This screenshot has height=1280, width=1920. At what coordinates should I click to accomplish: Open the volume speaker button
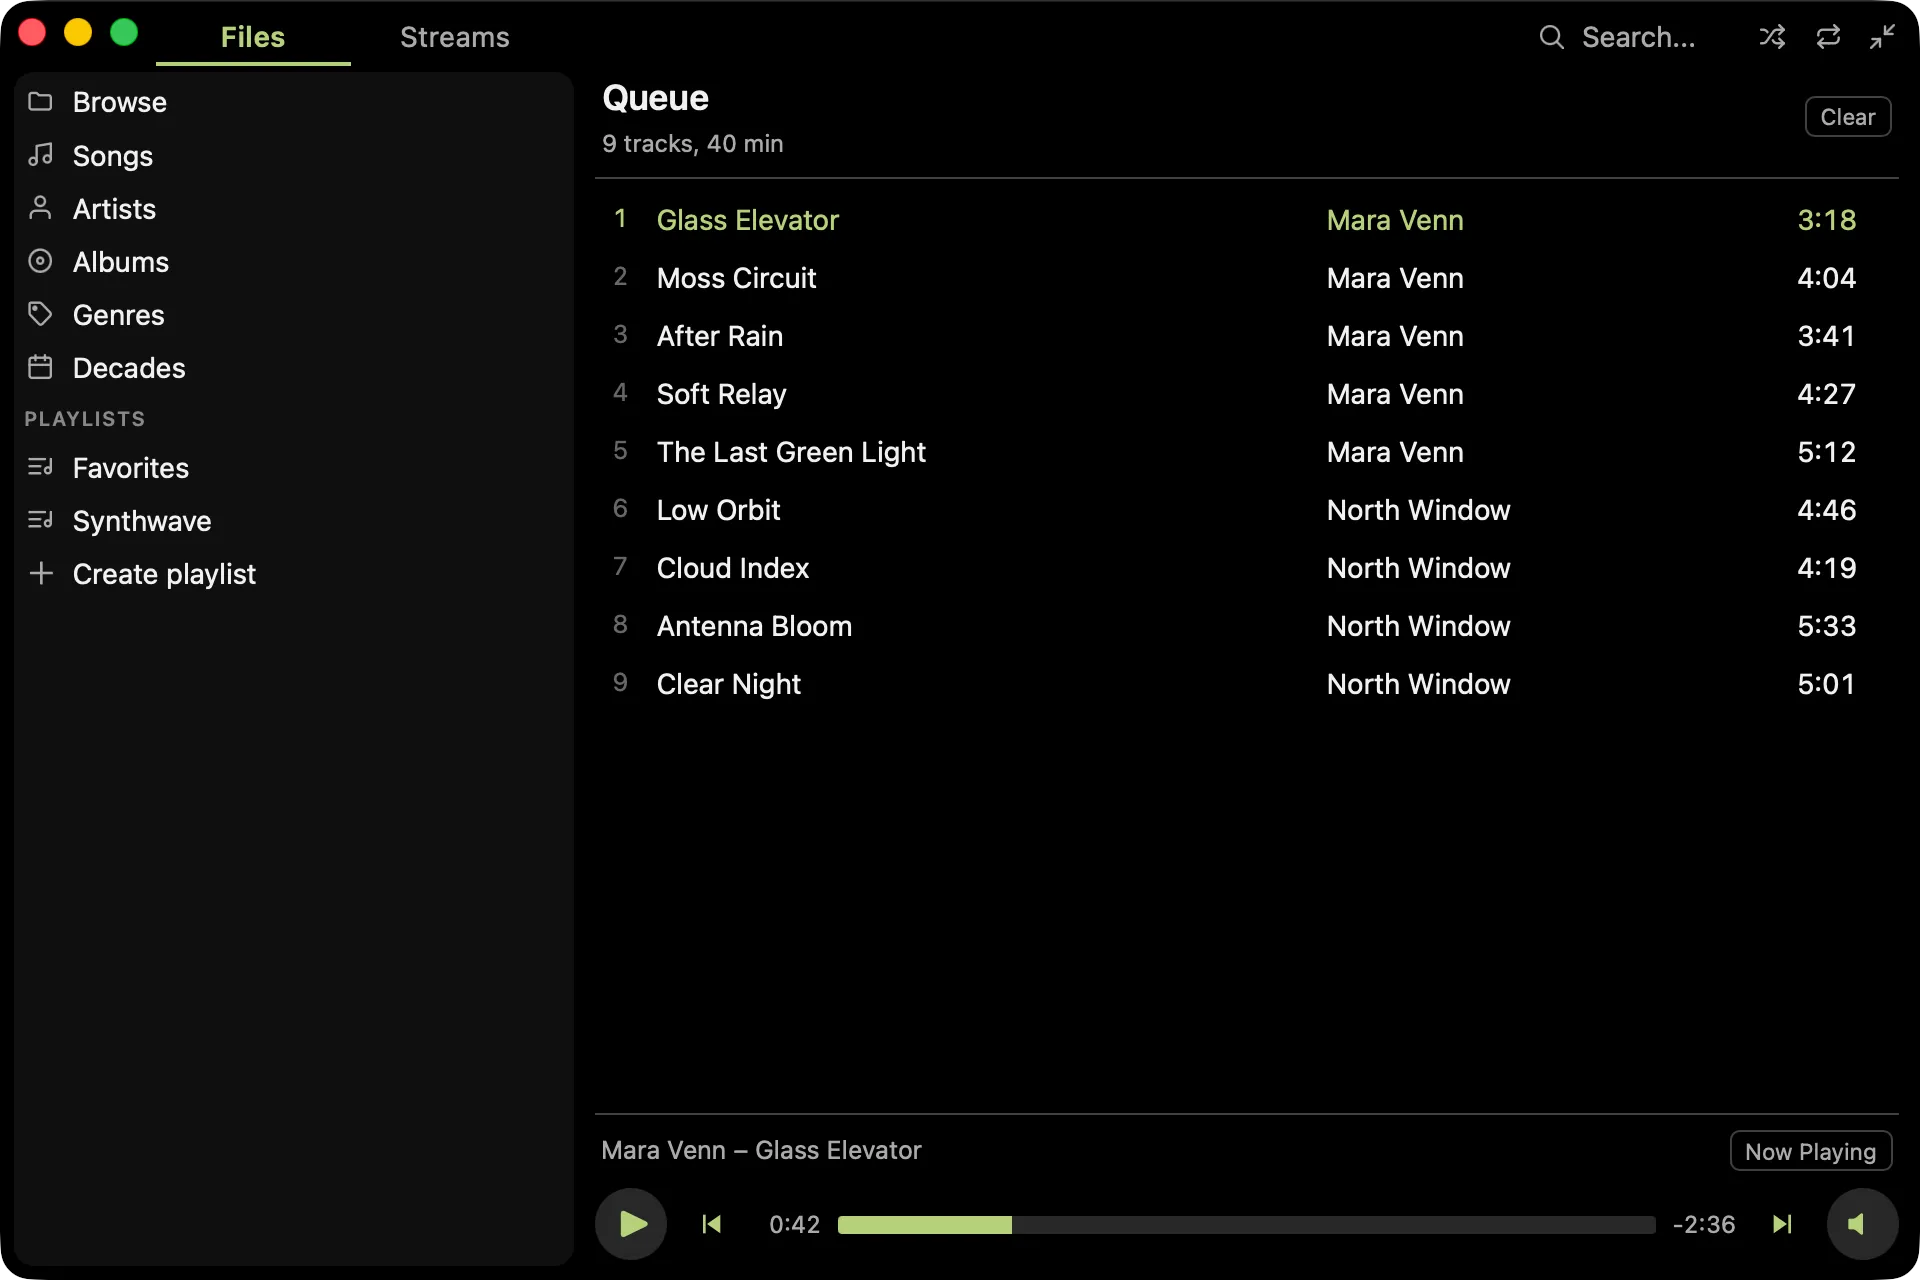tap(1862, 1224)
